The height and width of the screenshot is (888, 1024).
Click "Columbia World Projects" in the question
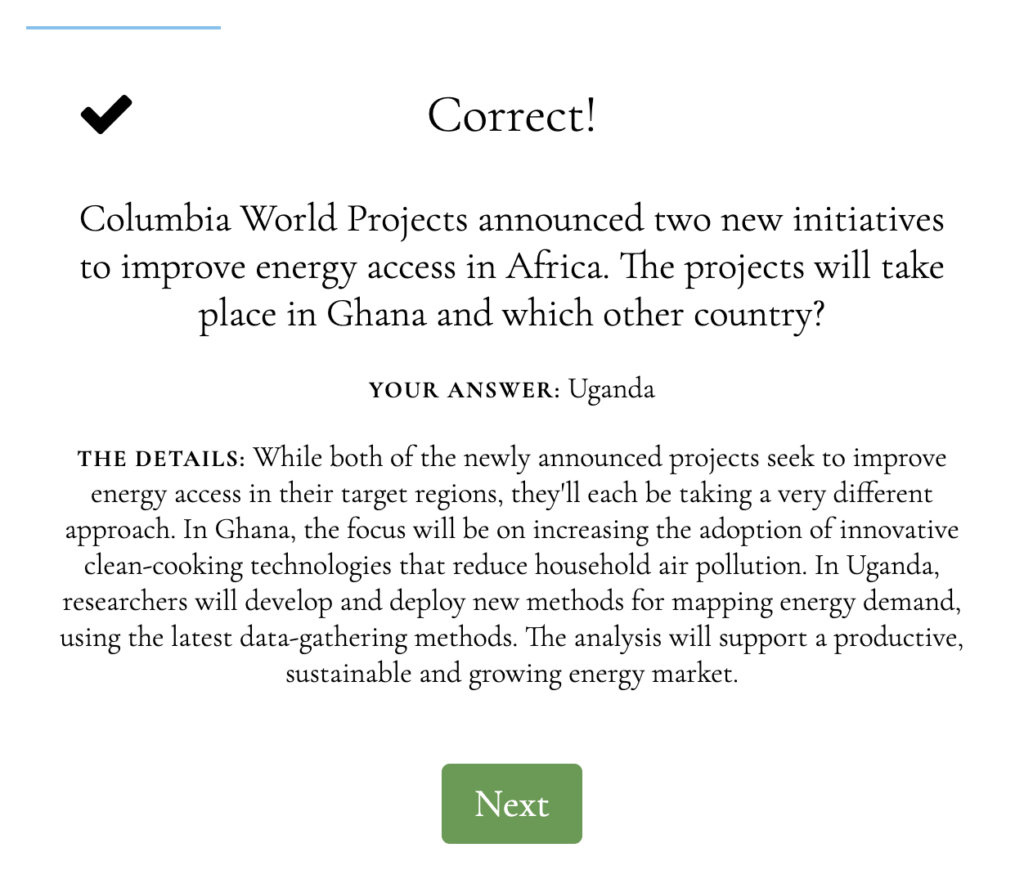tap(273, 219)
